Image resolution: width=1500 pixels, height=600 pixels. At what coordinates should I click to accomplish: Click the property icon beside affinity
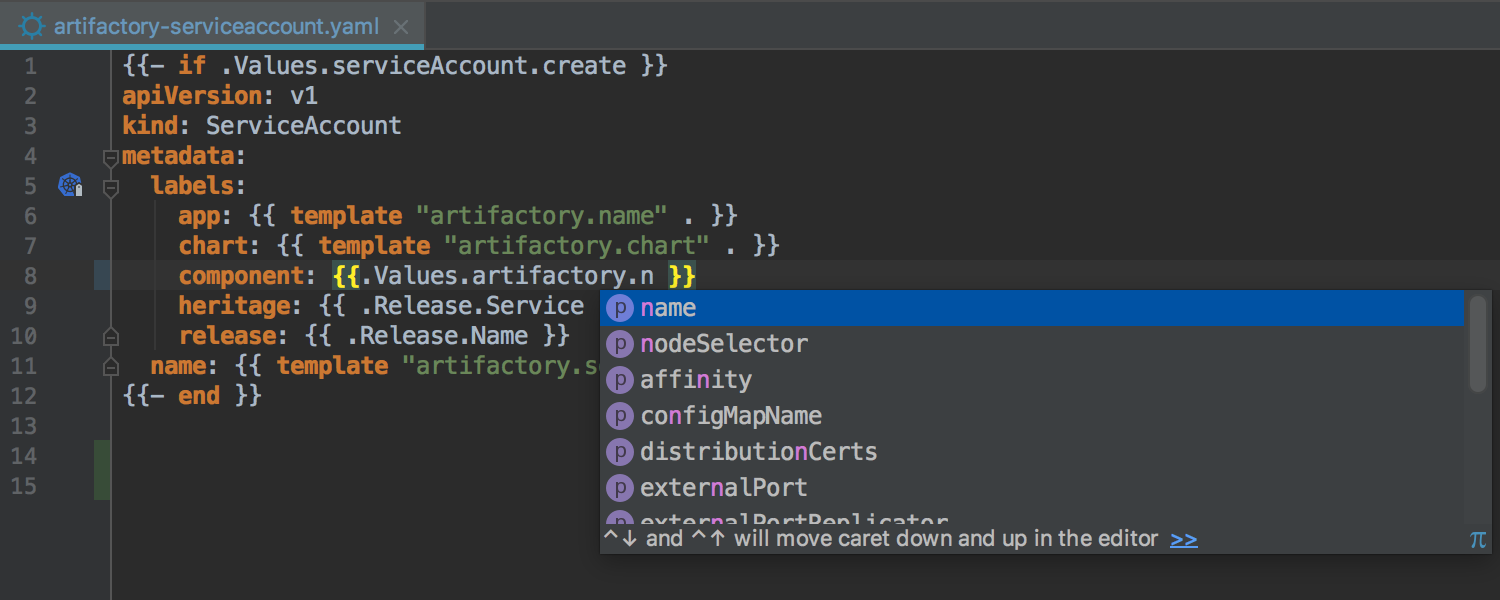click(621, 380)
